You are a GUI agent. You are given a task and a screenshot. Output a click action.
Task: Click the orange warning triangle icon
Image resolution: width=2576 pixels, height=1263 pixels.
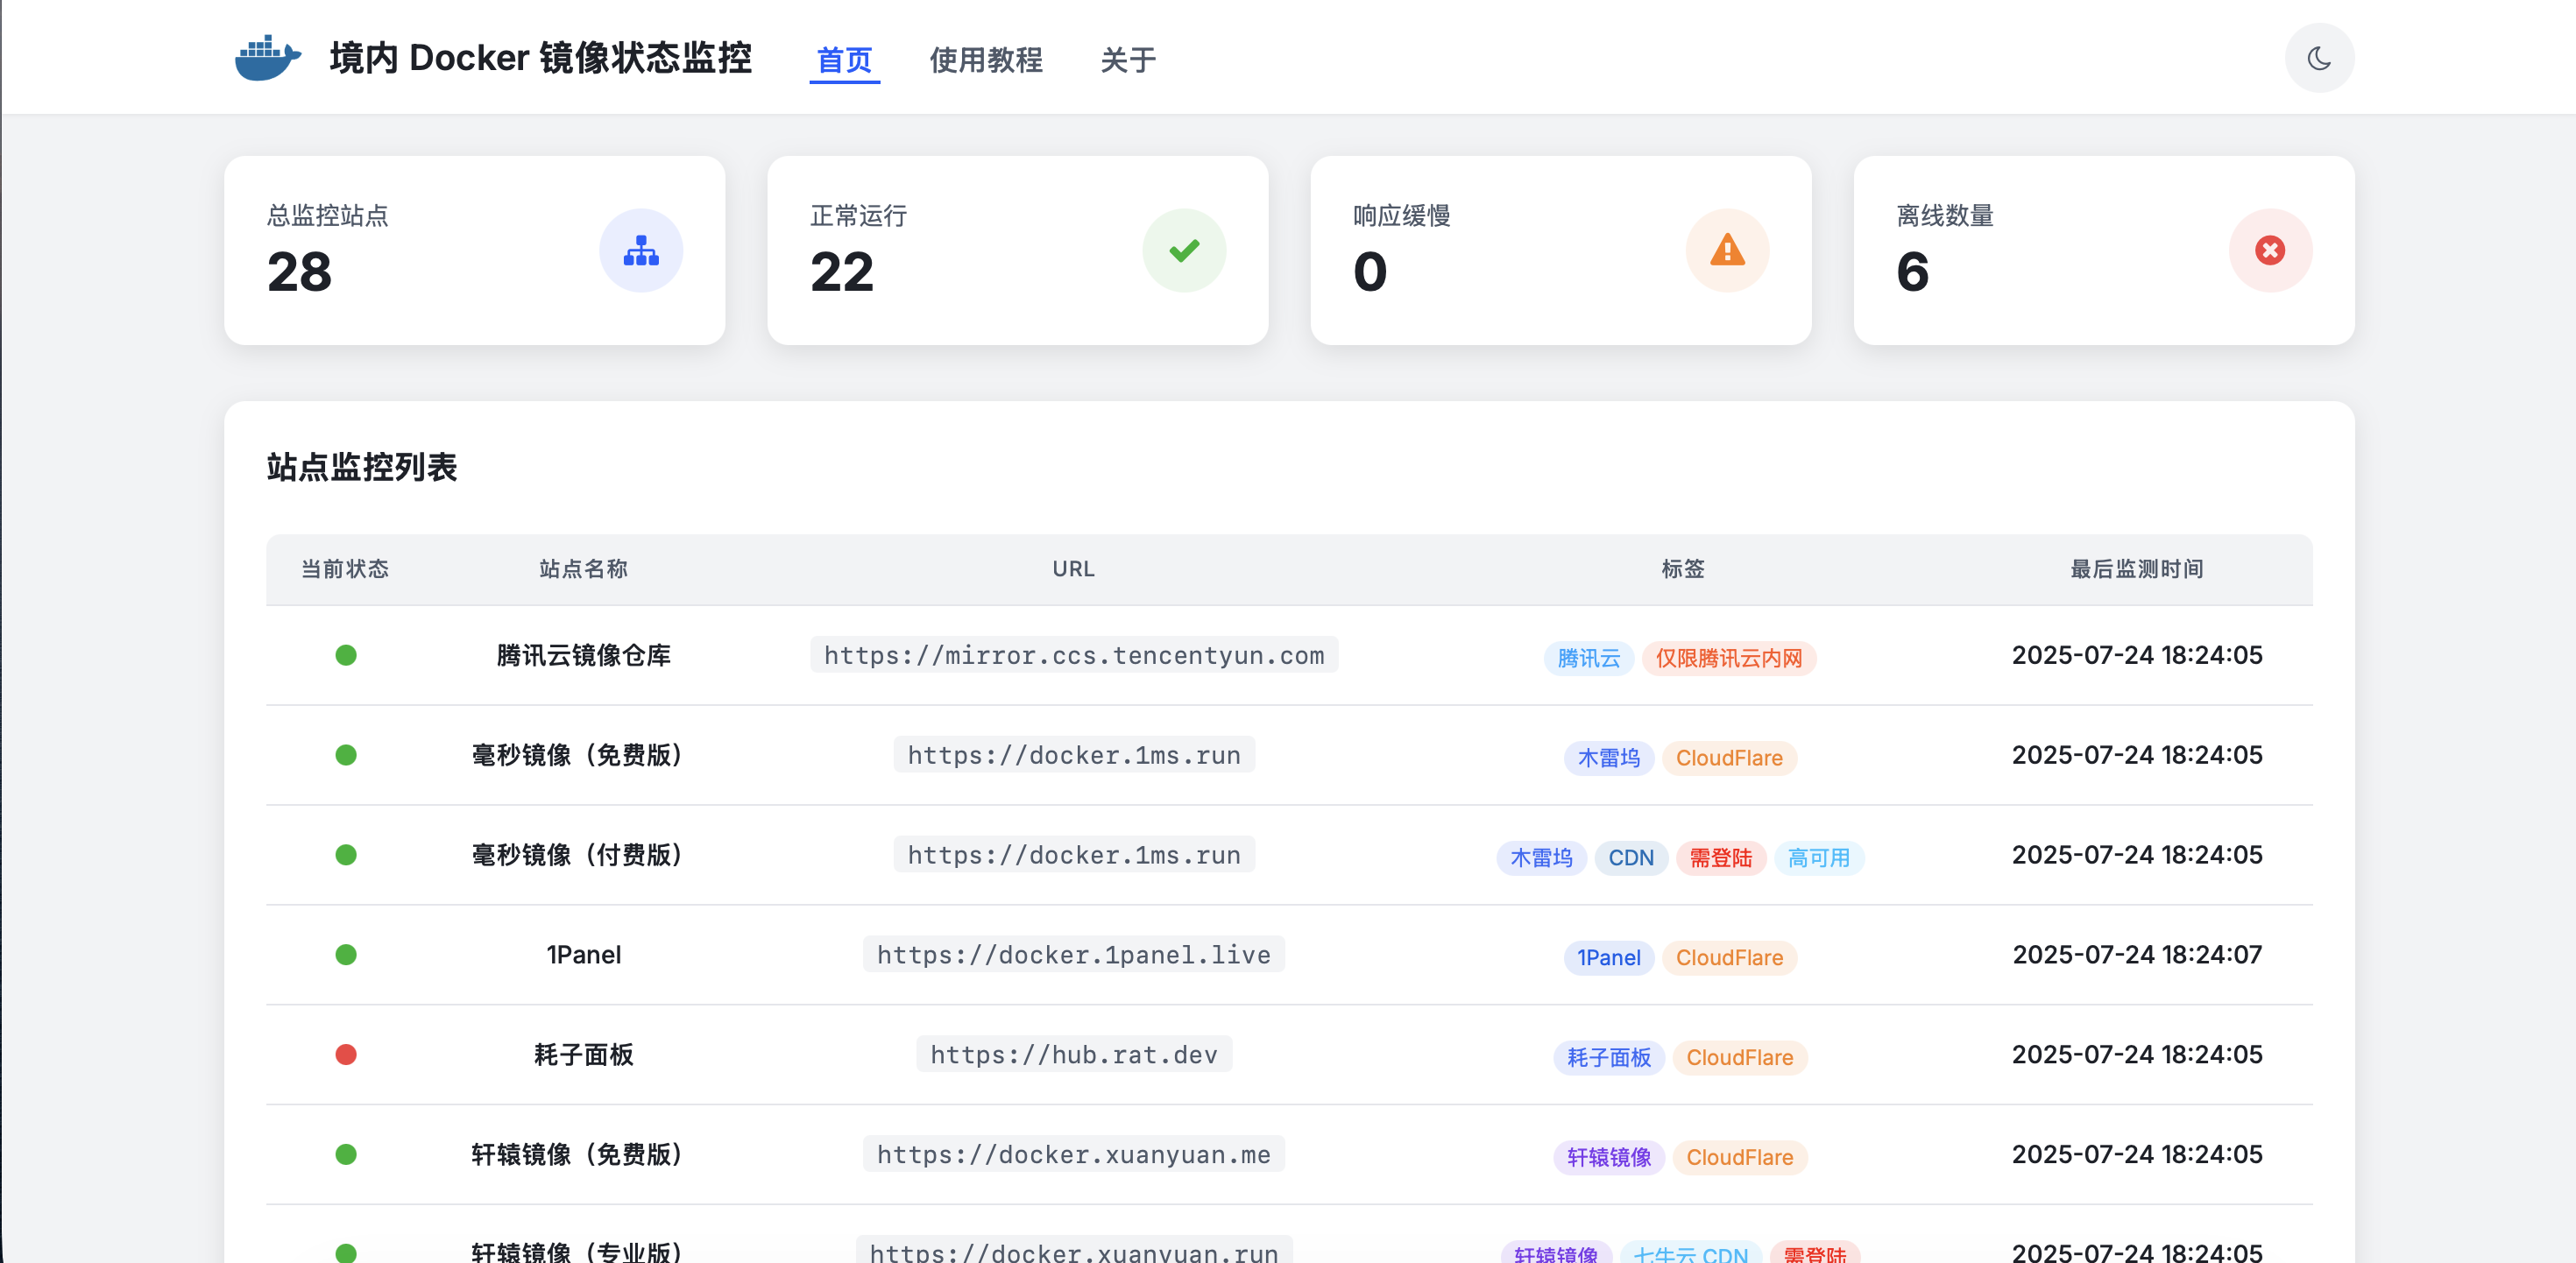tap(1727, 250)
